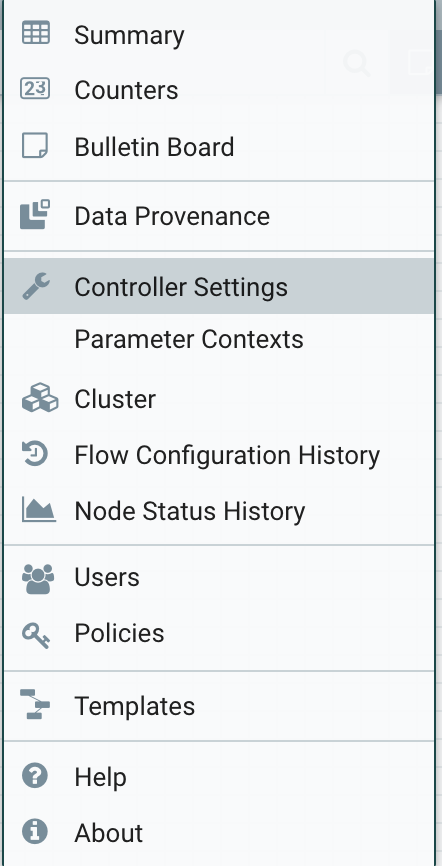Click the Cluster cubes icon

(x=40, y=398)
